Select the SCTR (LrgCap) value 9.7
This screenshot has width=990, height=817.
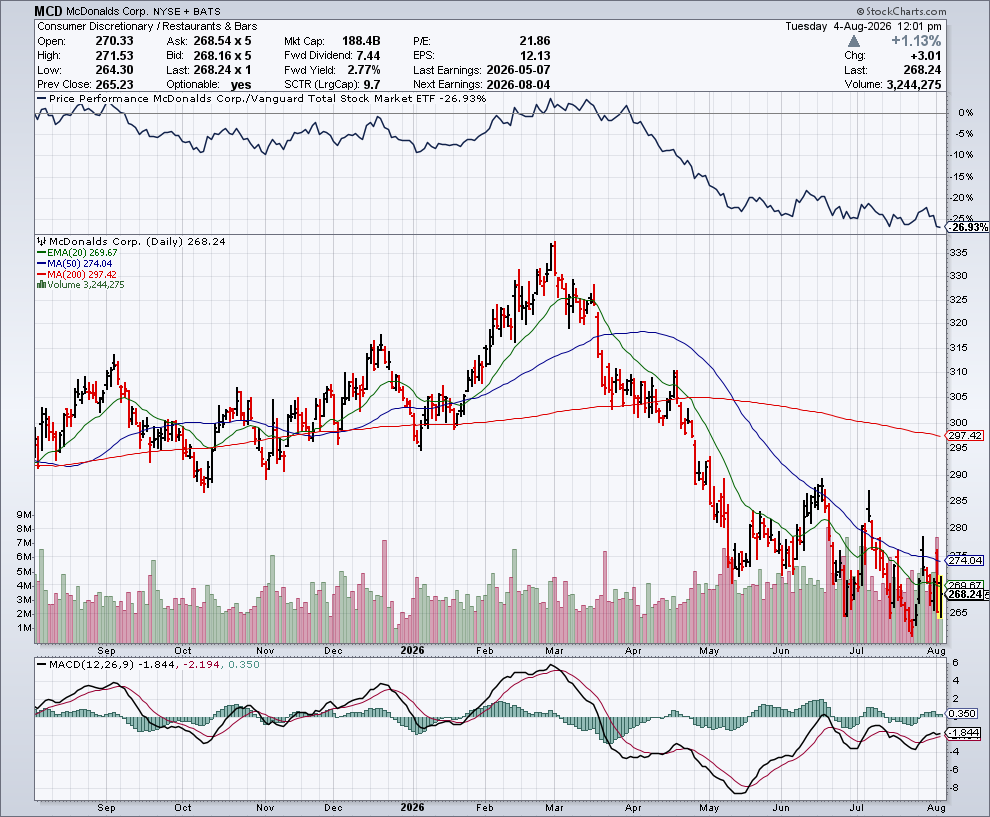click(x=372, y=85)
